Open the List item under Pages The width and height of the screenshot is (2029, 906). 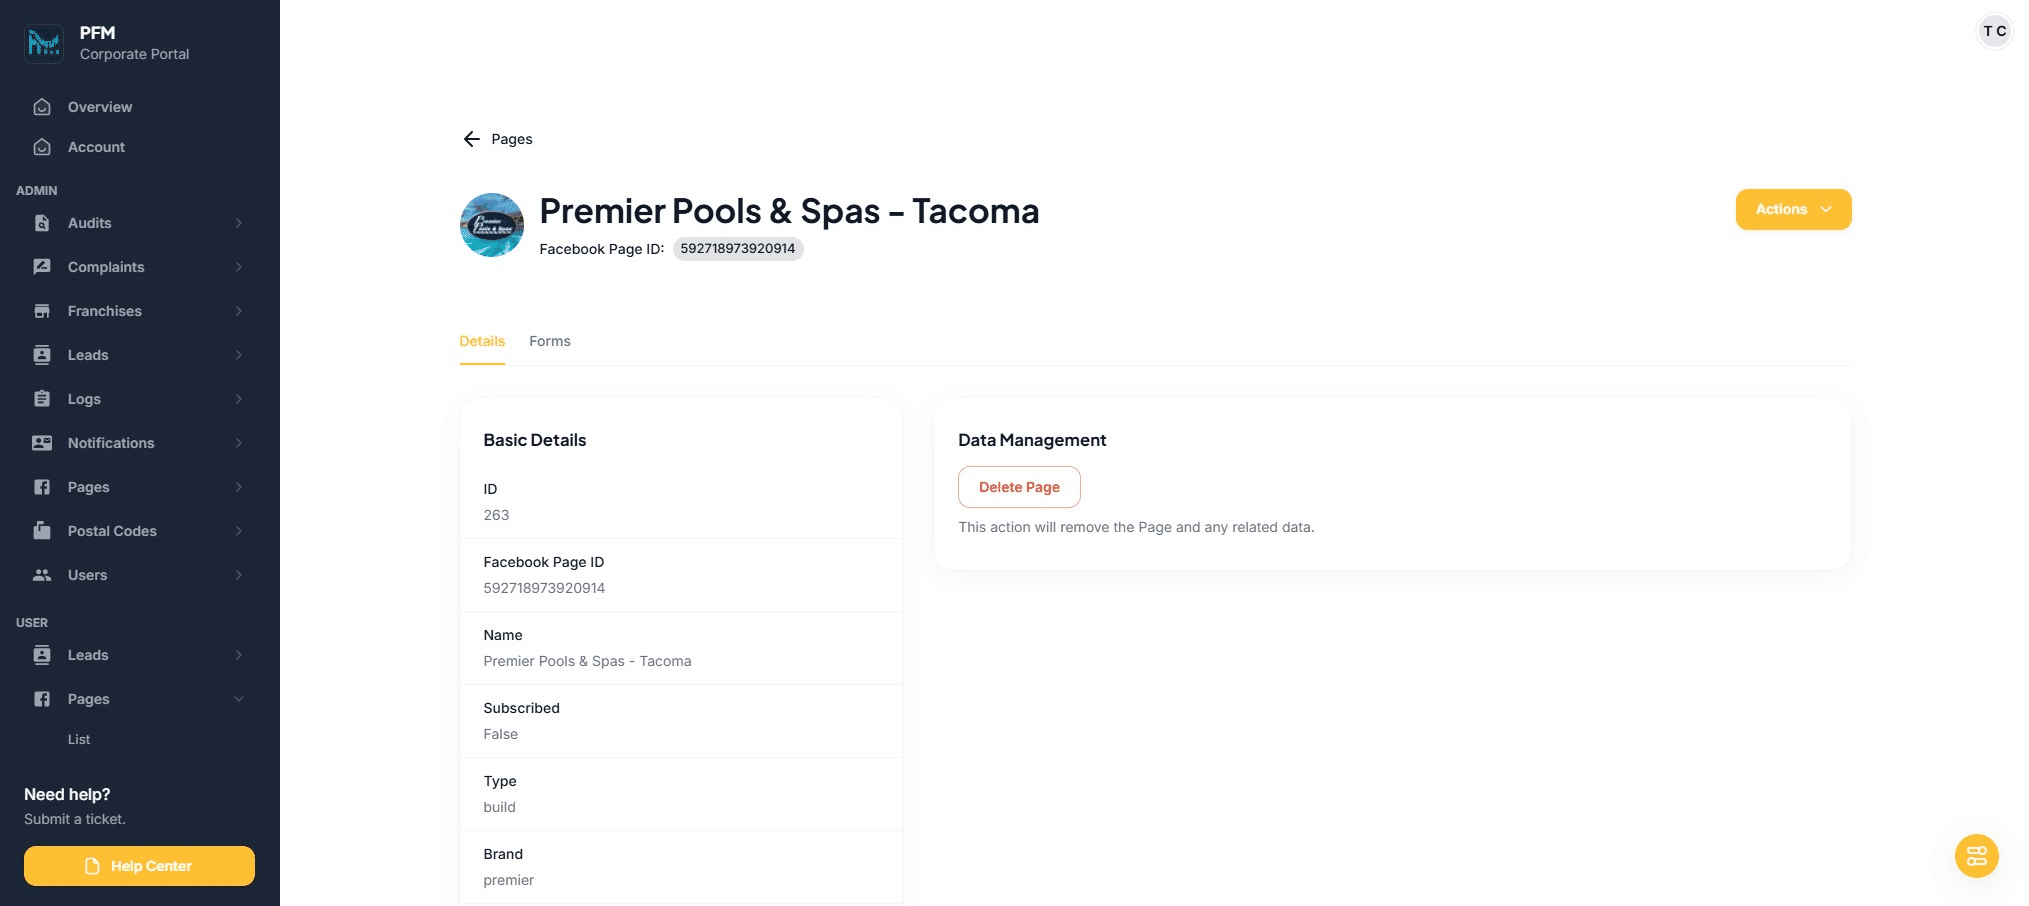(79, 739)
